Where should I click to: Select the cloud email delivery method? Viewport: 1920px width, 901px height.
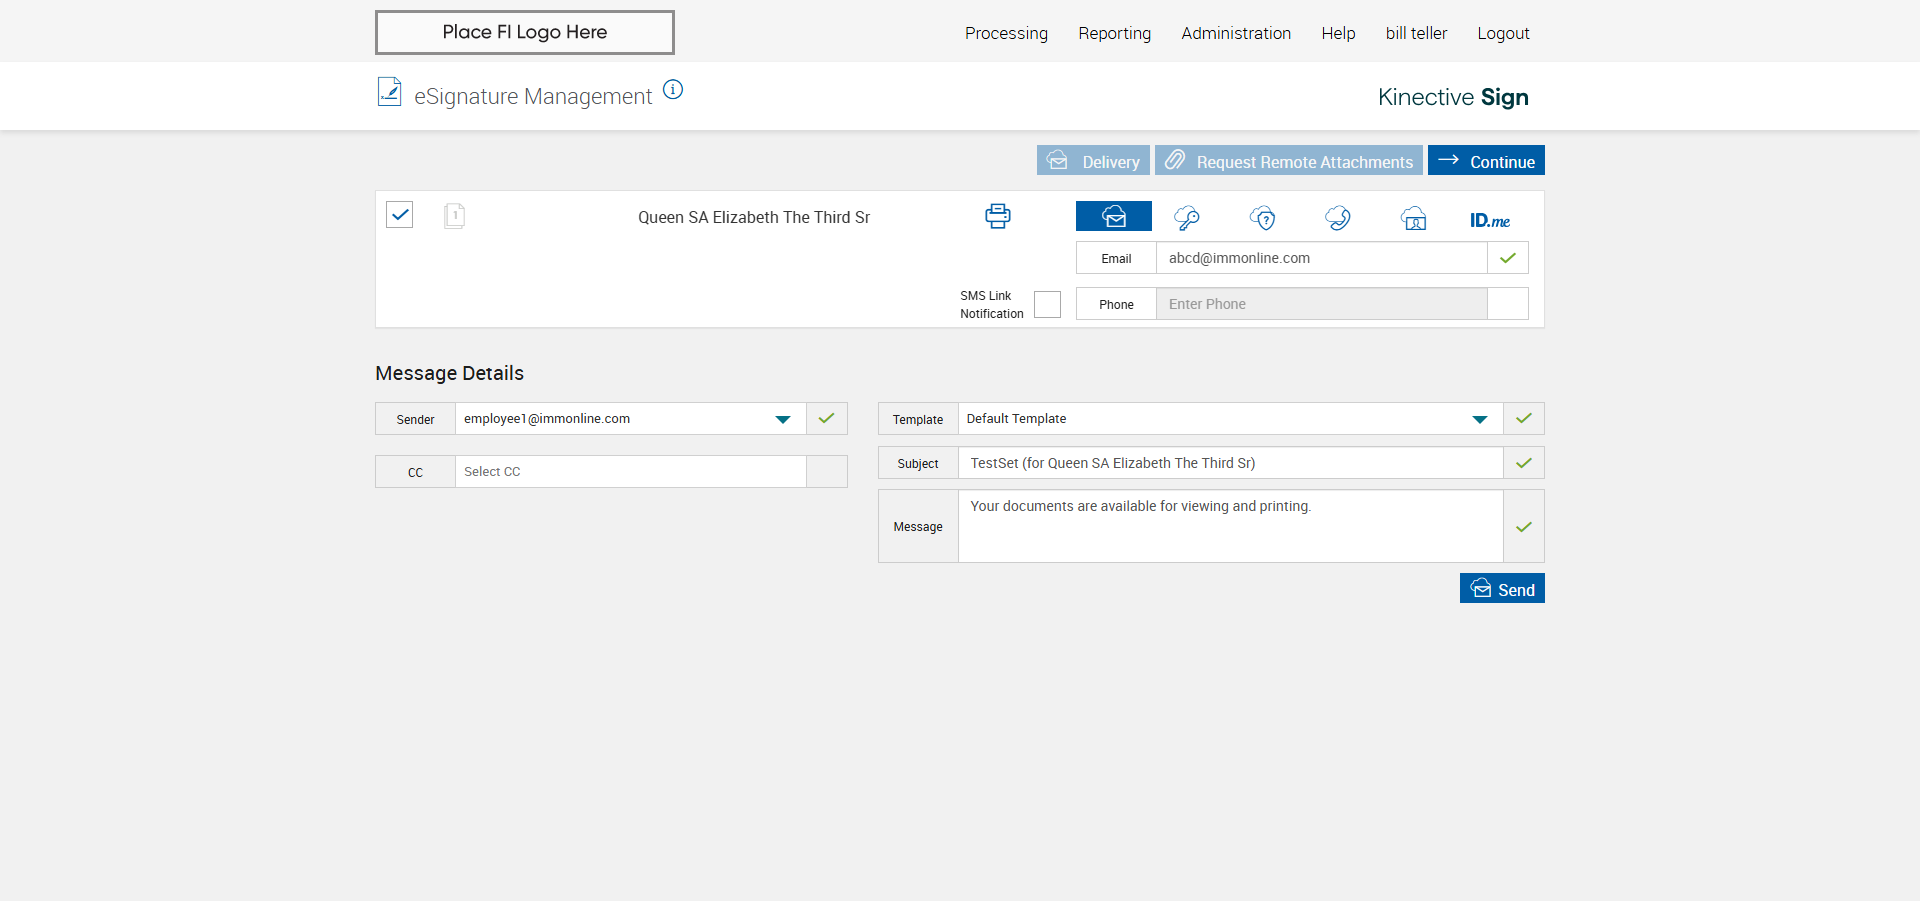[1113, 217]
